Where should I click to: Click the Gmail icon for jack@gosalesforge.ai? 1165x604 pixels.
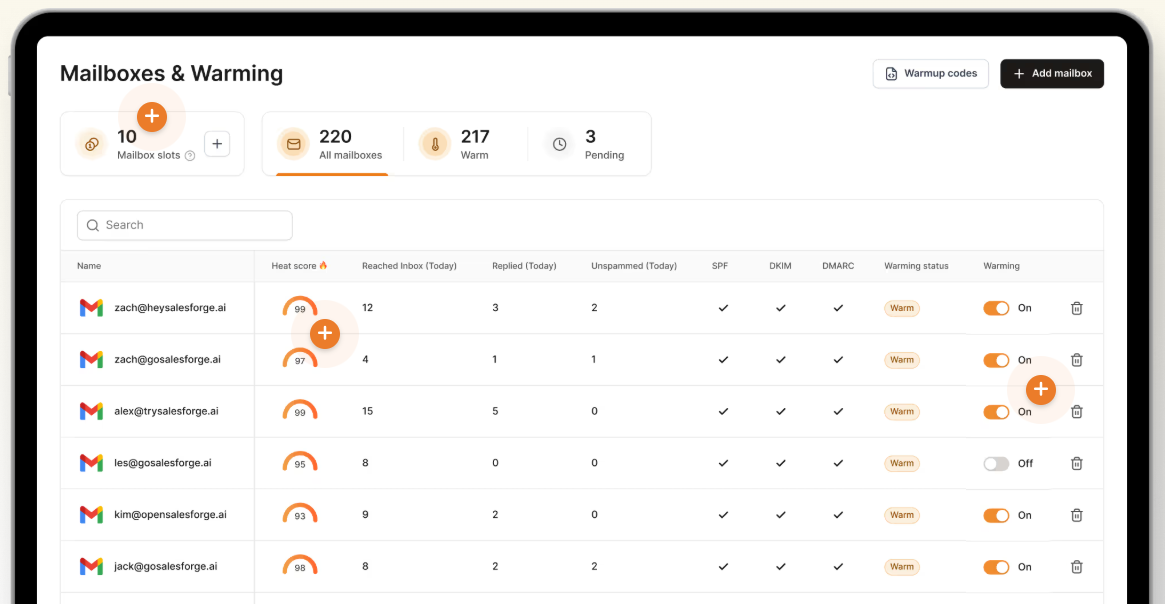click(91, 566)
